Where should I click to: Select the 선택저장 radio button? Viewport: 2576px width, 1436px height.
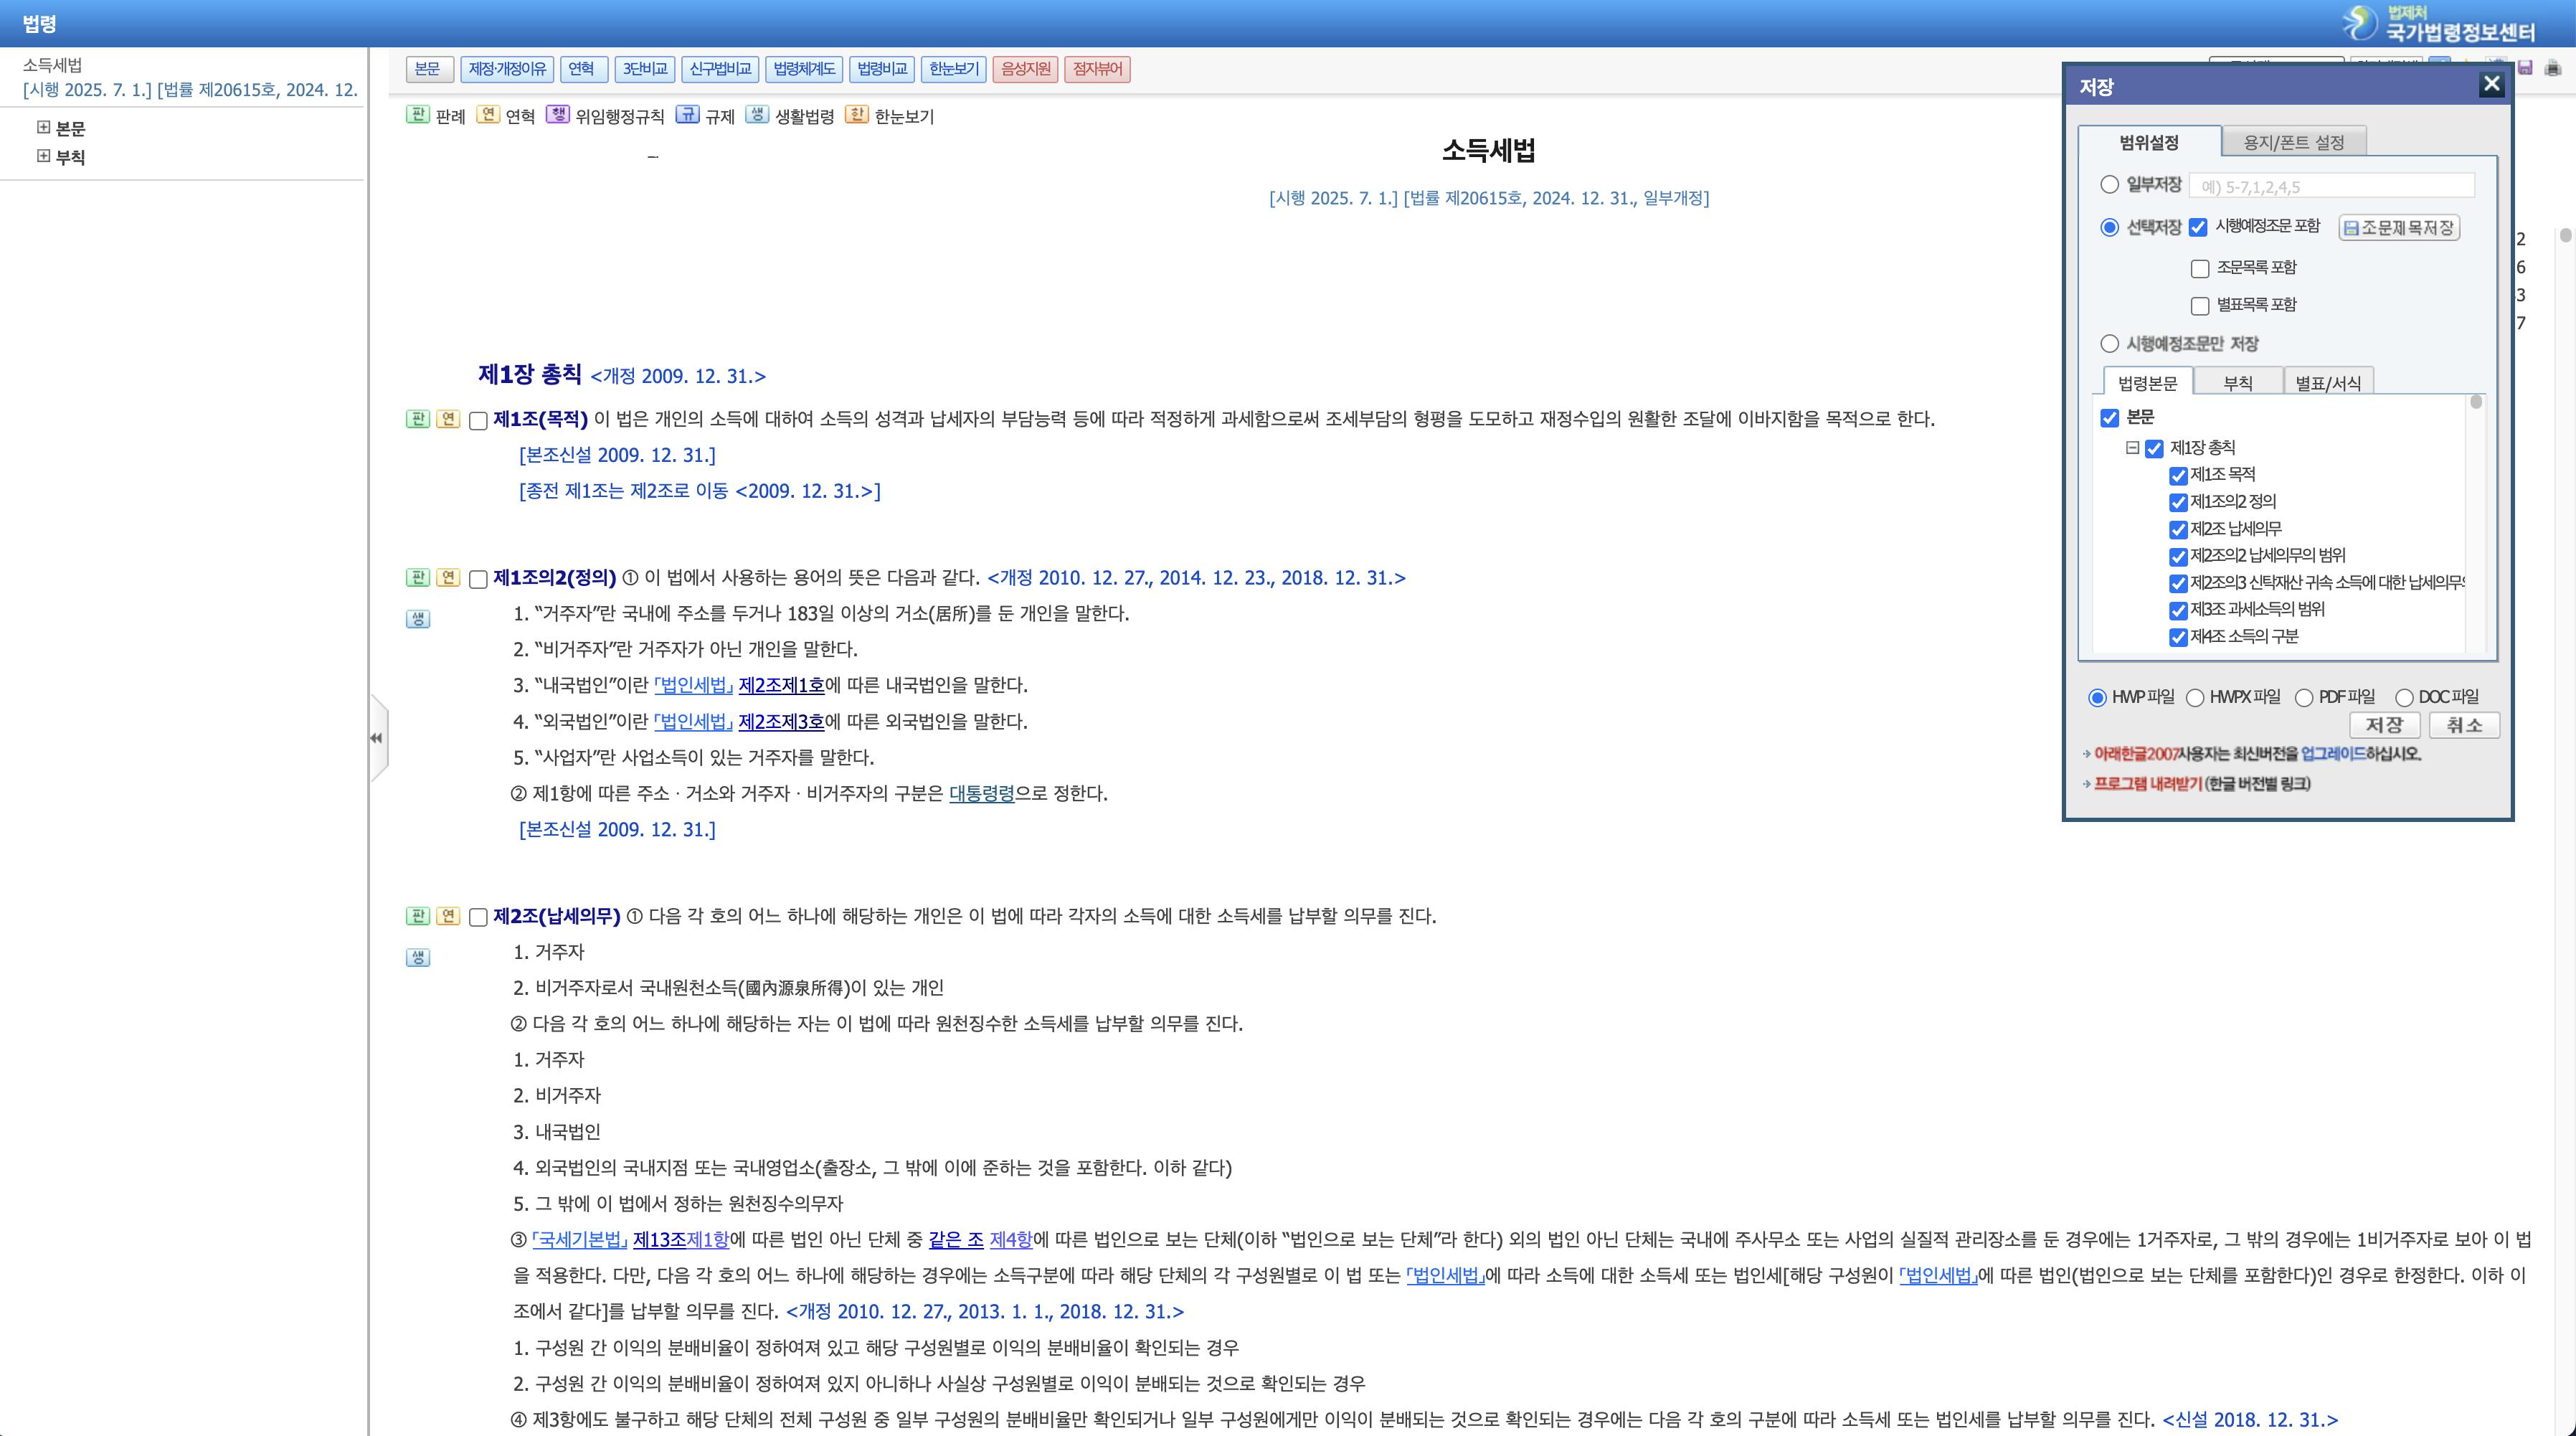[2110, 227]
